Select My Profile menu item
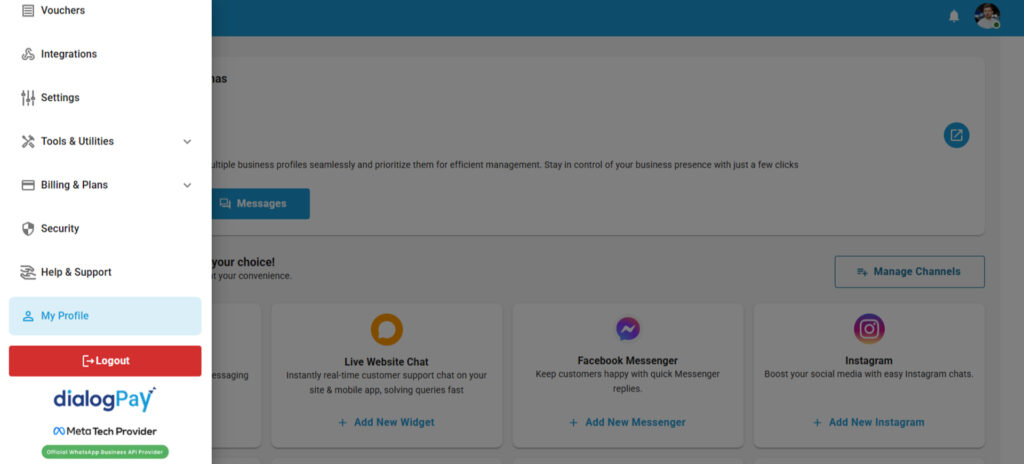The image size is (1024, 464). pos(105,316)
